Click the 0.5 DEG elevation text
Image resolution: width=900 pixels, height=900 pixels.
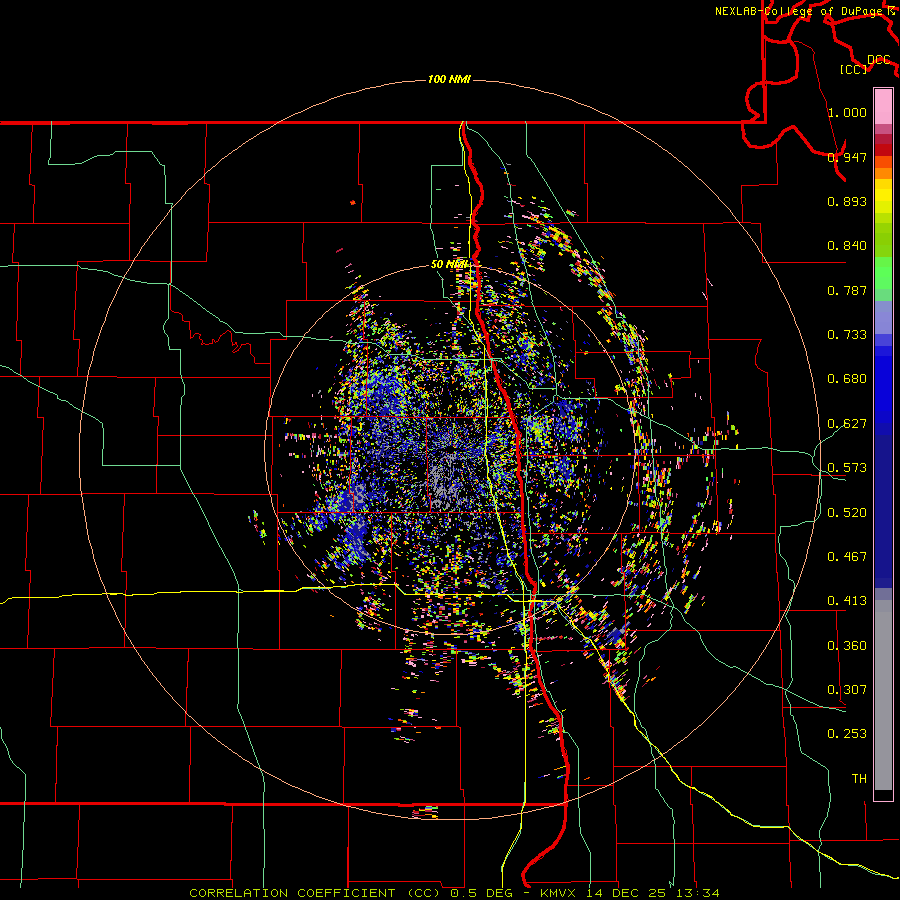tap(481, 893)
